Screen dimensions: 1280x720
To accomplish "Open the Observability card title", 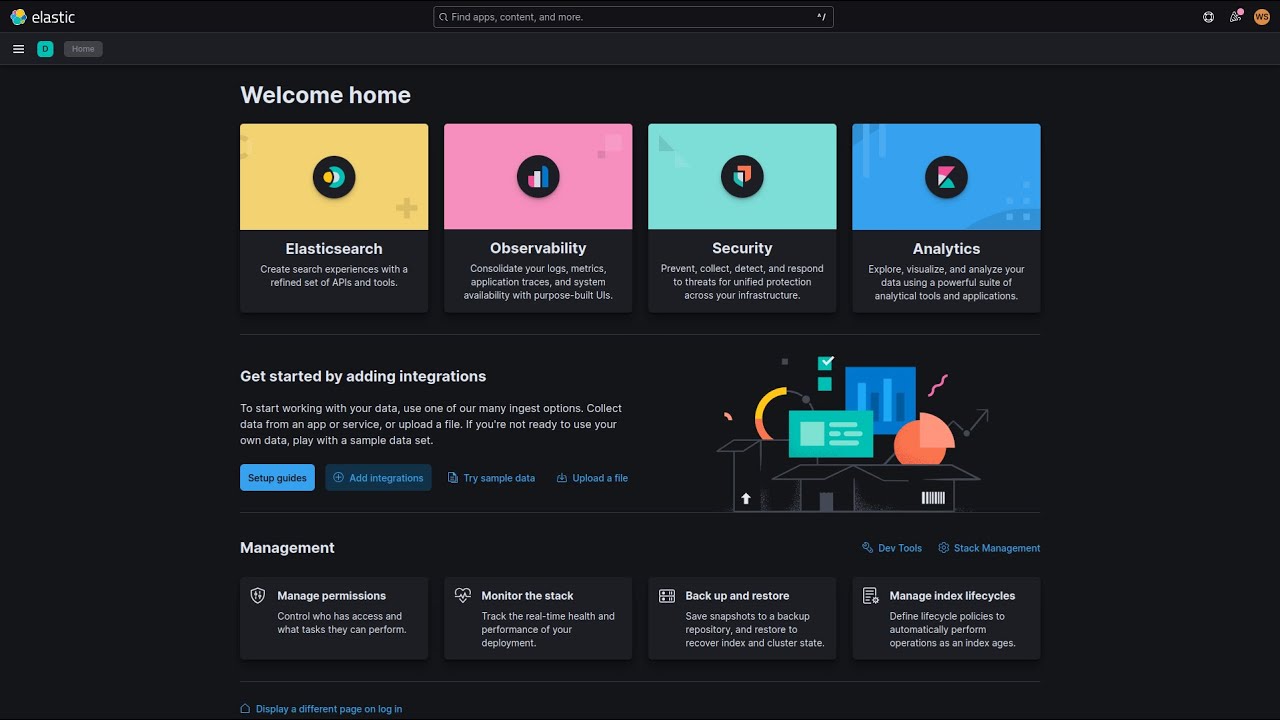I will click(x=538, y=248).
